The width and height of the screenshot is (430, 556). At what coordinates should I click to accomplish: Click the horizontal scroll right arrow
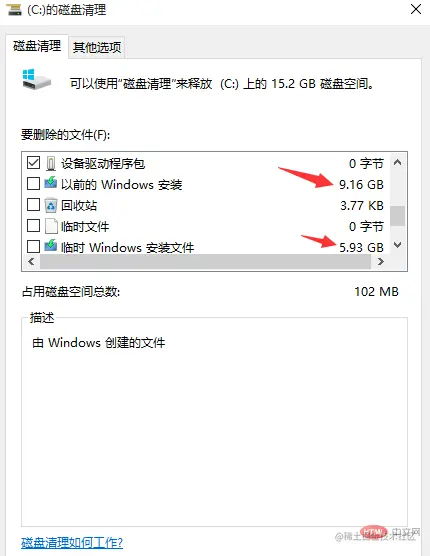[381, 262]
